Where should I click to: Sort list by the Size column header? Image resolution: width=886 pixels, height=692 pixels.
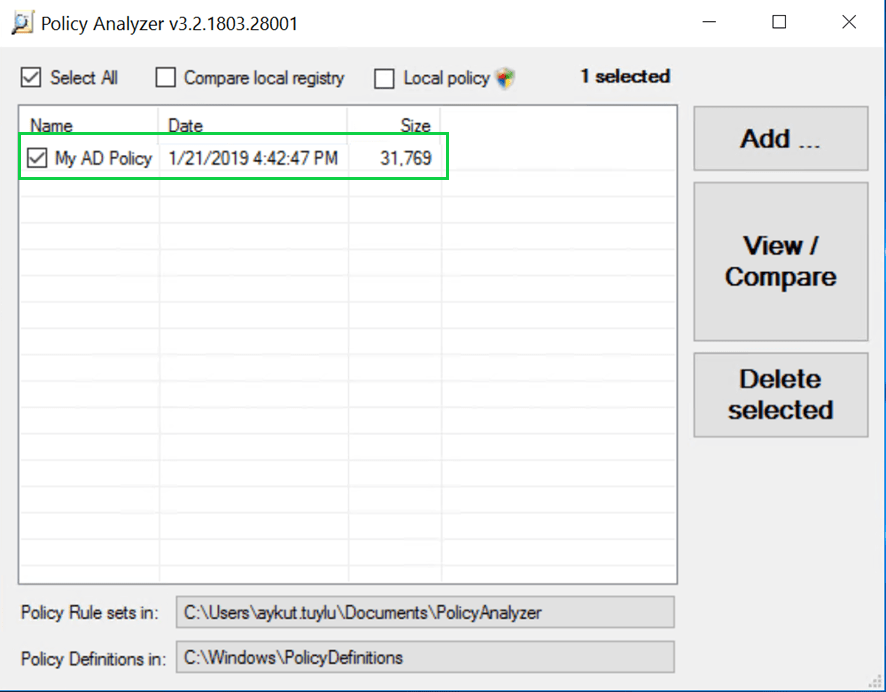415,126
